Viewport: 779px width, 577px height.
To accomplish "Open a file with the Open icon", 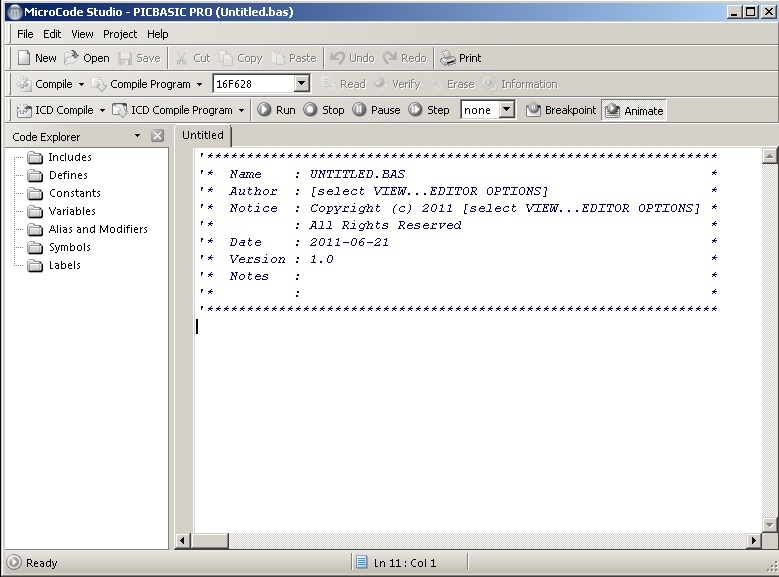I will [x=72, y=58].
